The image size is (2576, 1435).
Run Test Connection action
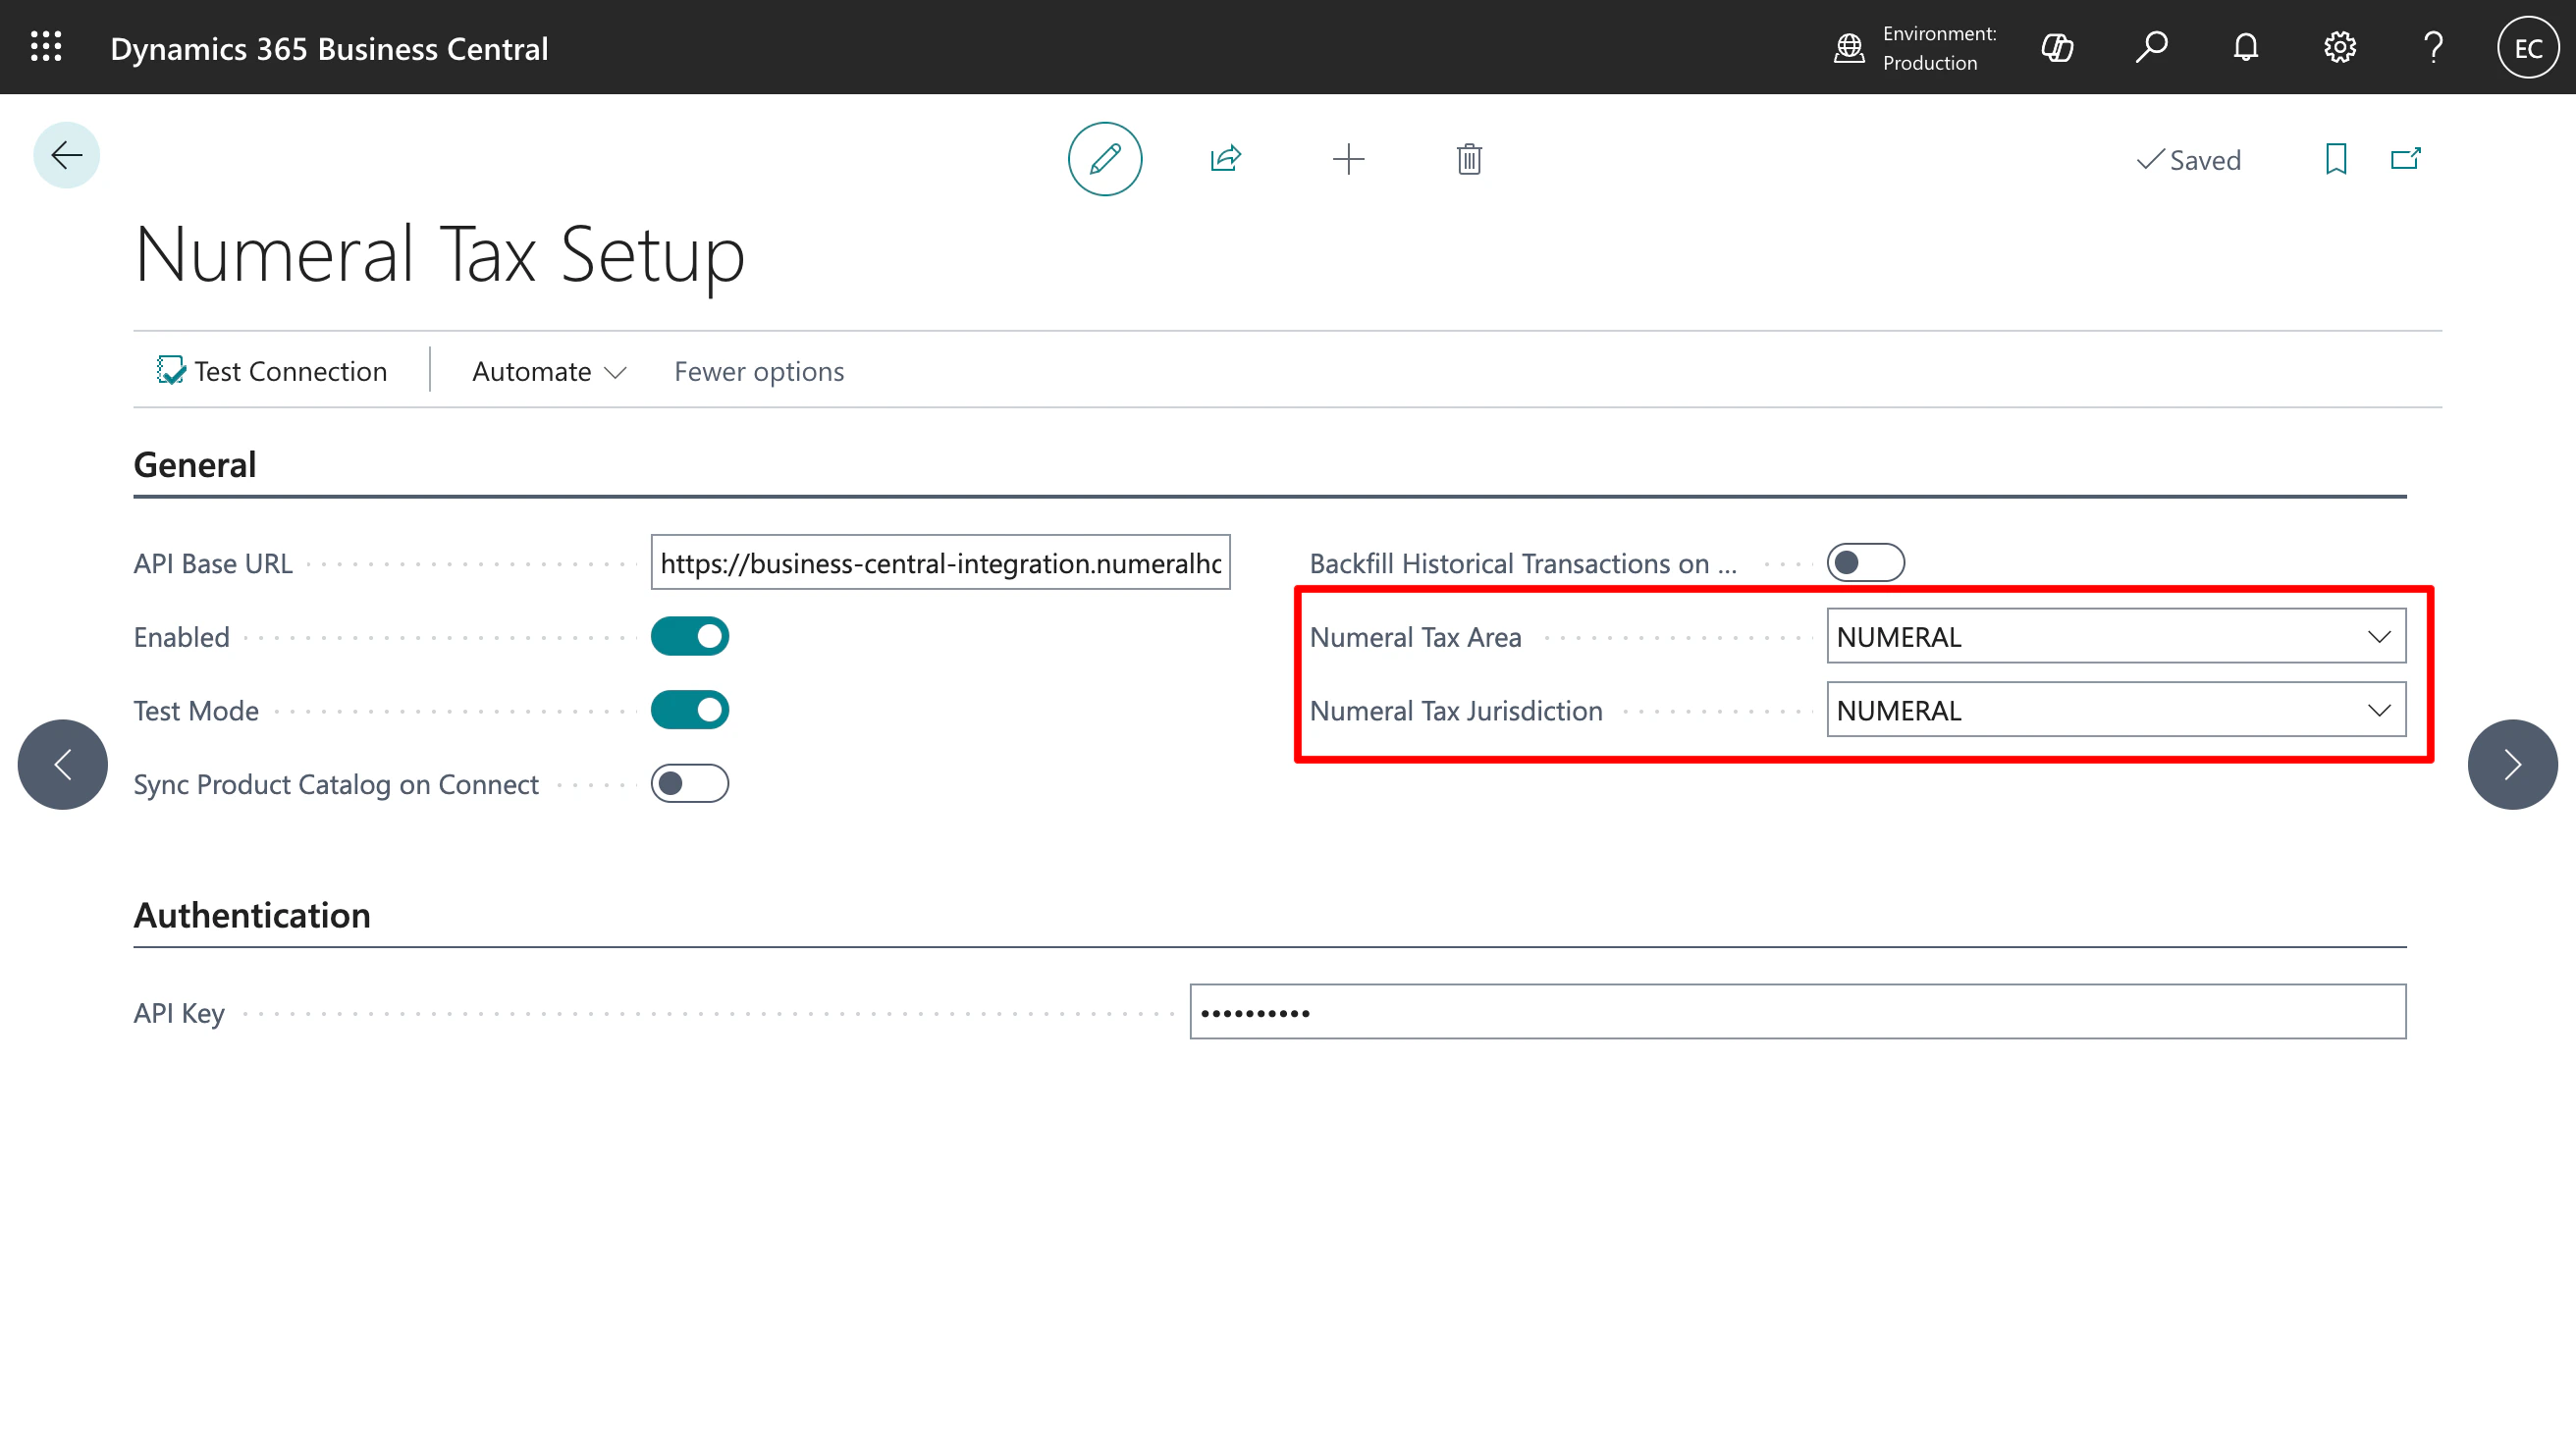(x=271, y=371)
